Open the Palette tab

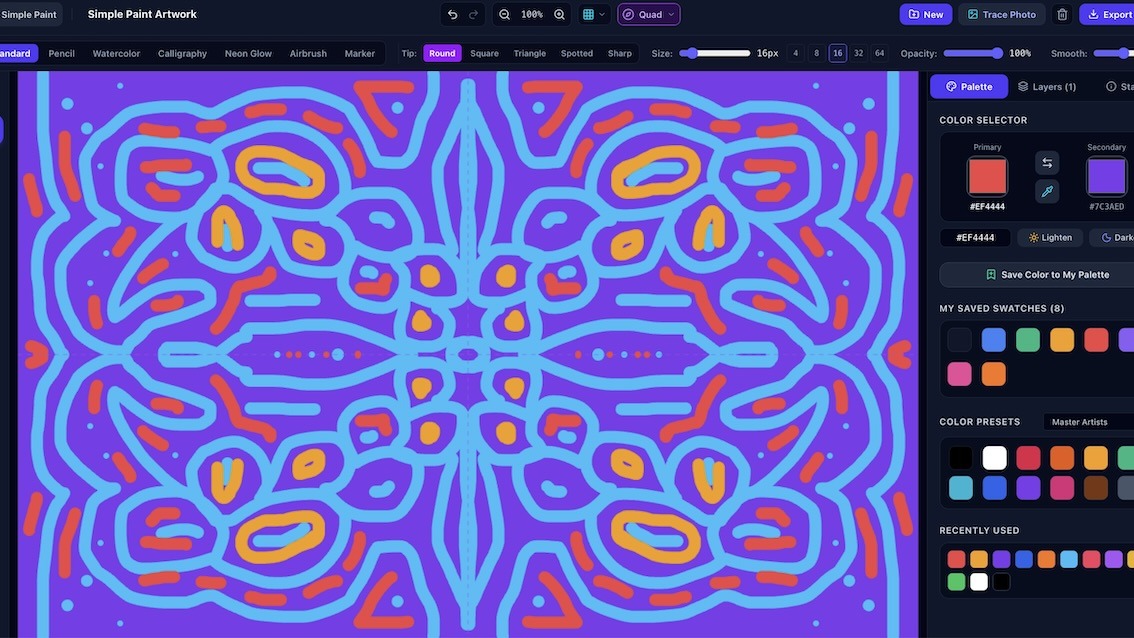tap(969, 87)
